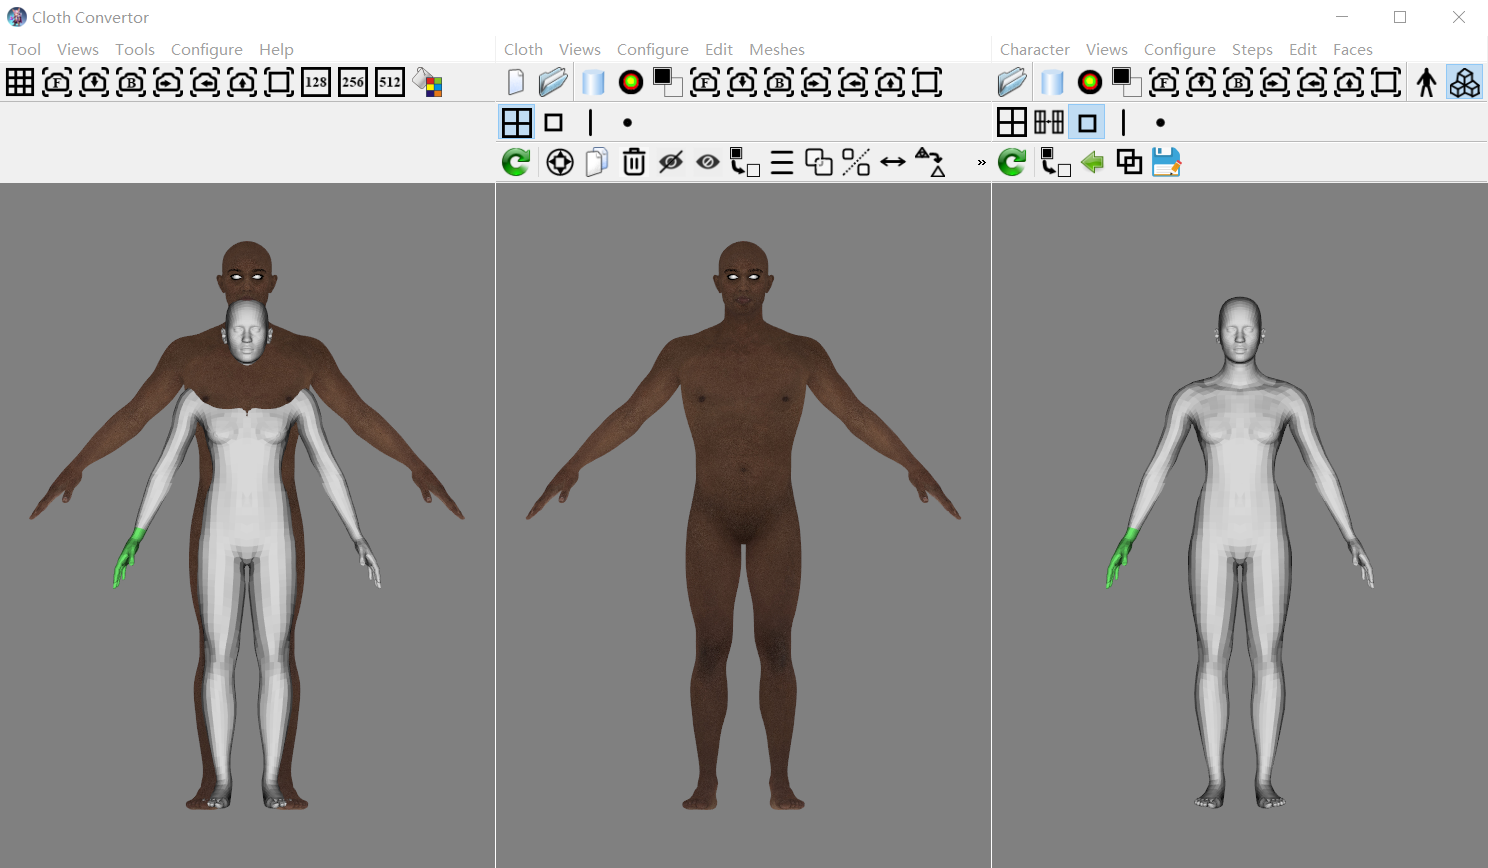1488x868 pixels.
Task: Click the front view camera icon in Tool toolbar
Action: point(57,83)
